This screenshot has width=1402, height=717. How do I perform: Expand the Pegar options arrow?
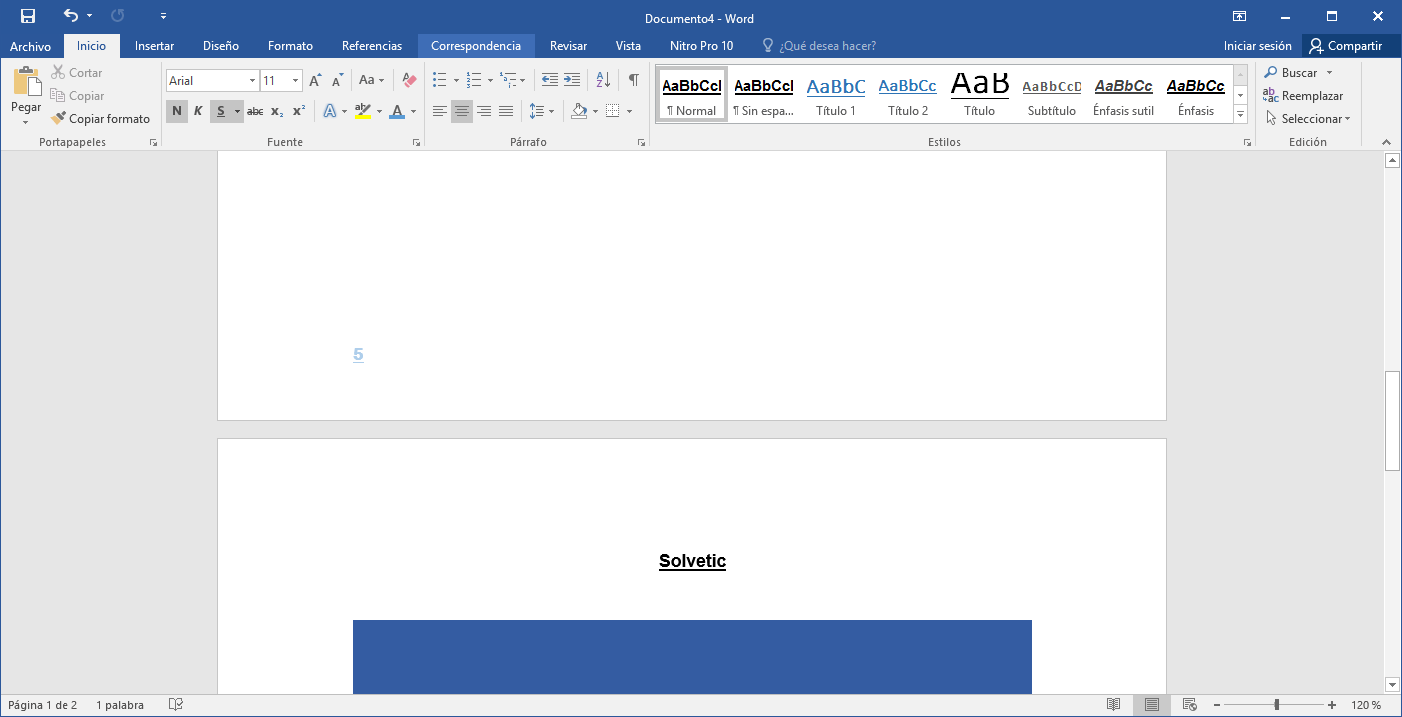point(26,121)
